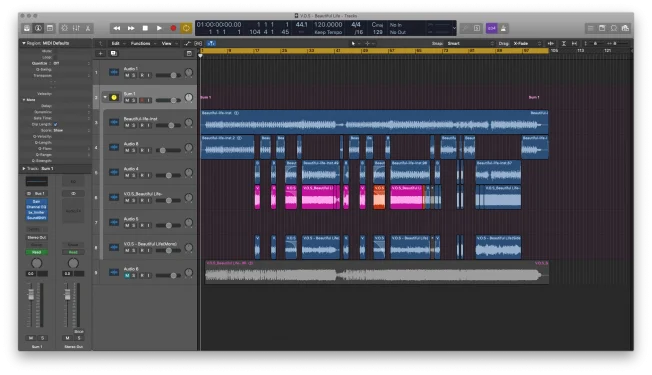The width and height of the screenshot is (652, 375).
Task: Unmute the Audio 6 track
Action: click(x=127, y=275)
